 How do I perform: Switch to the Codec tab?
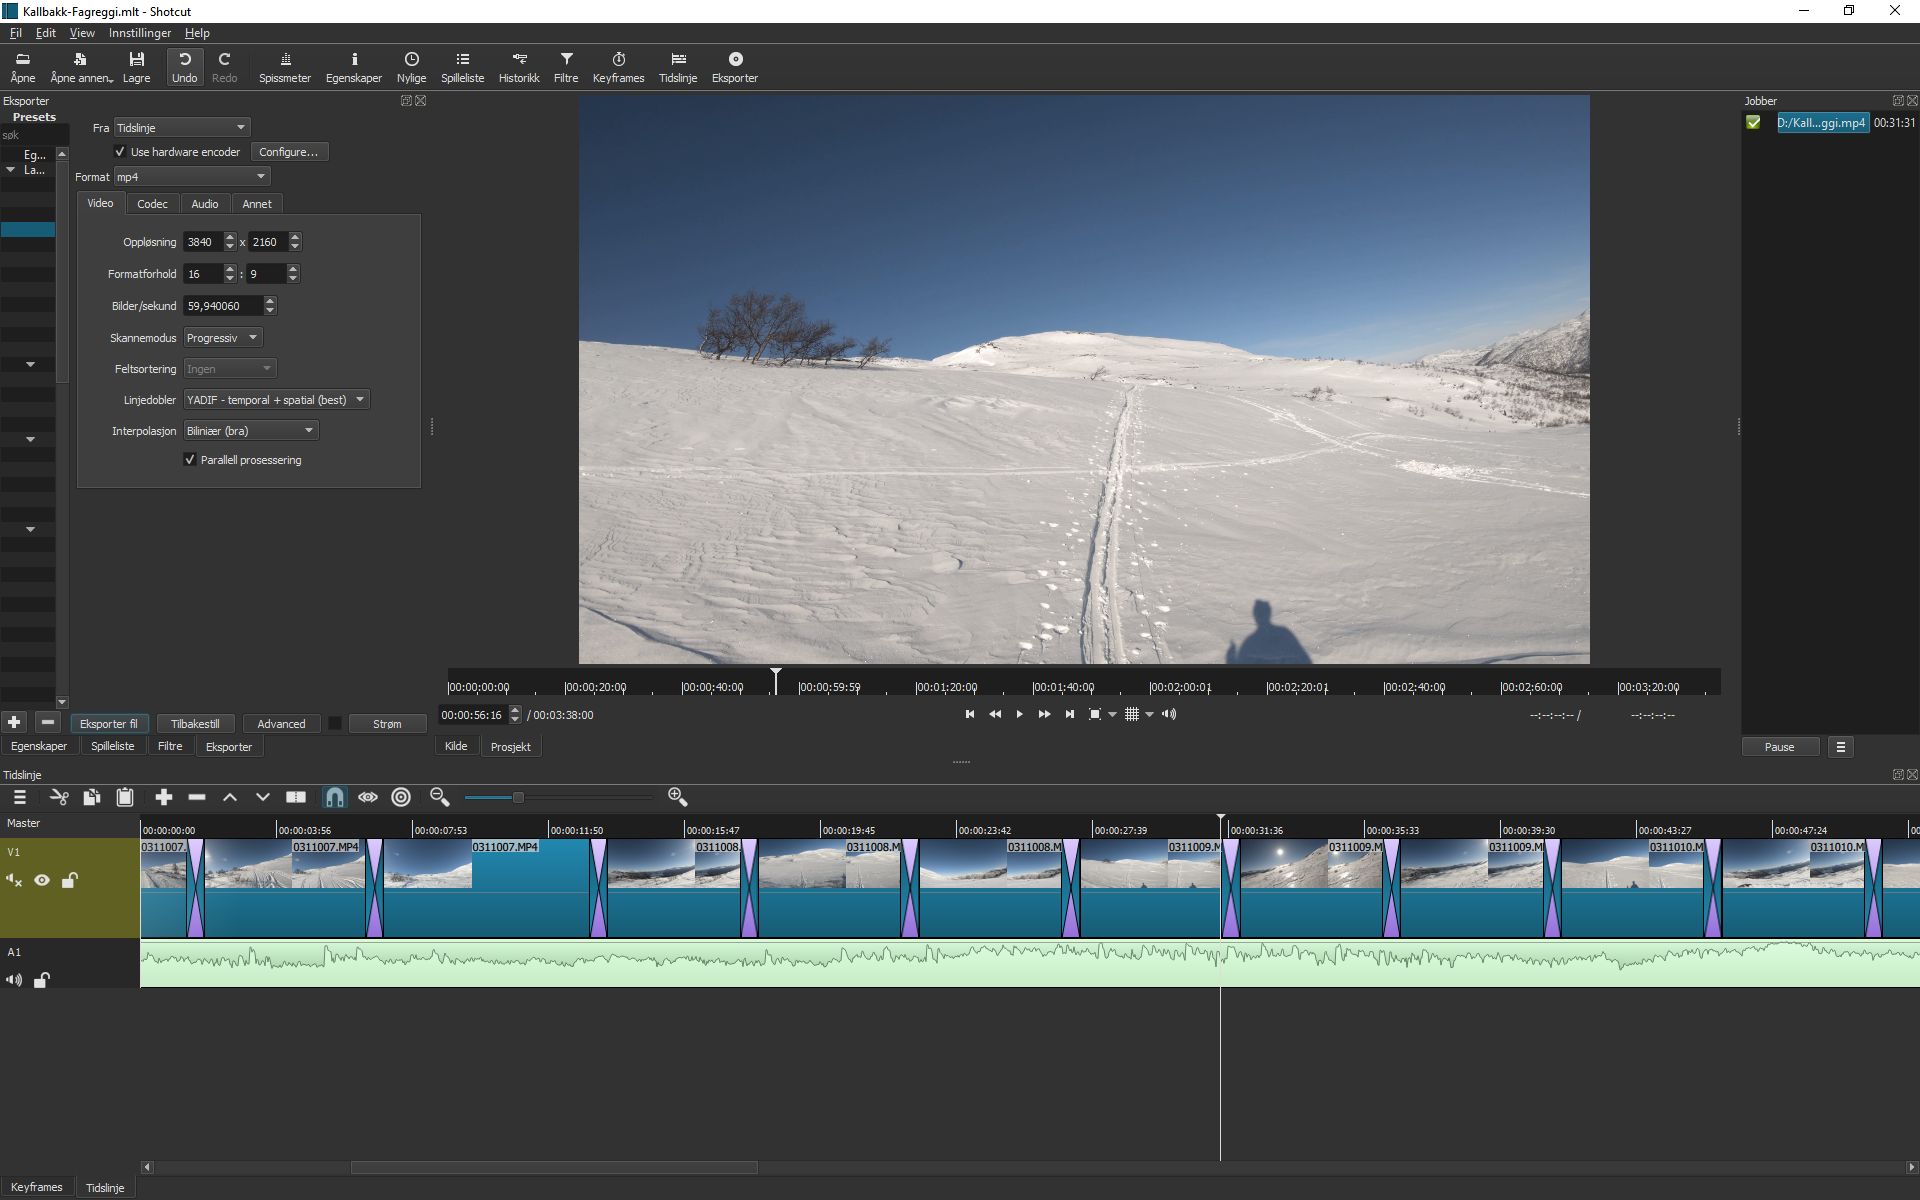pos(152,204)
